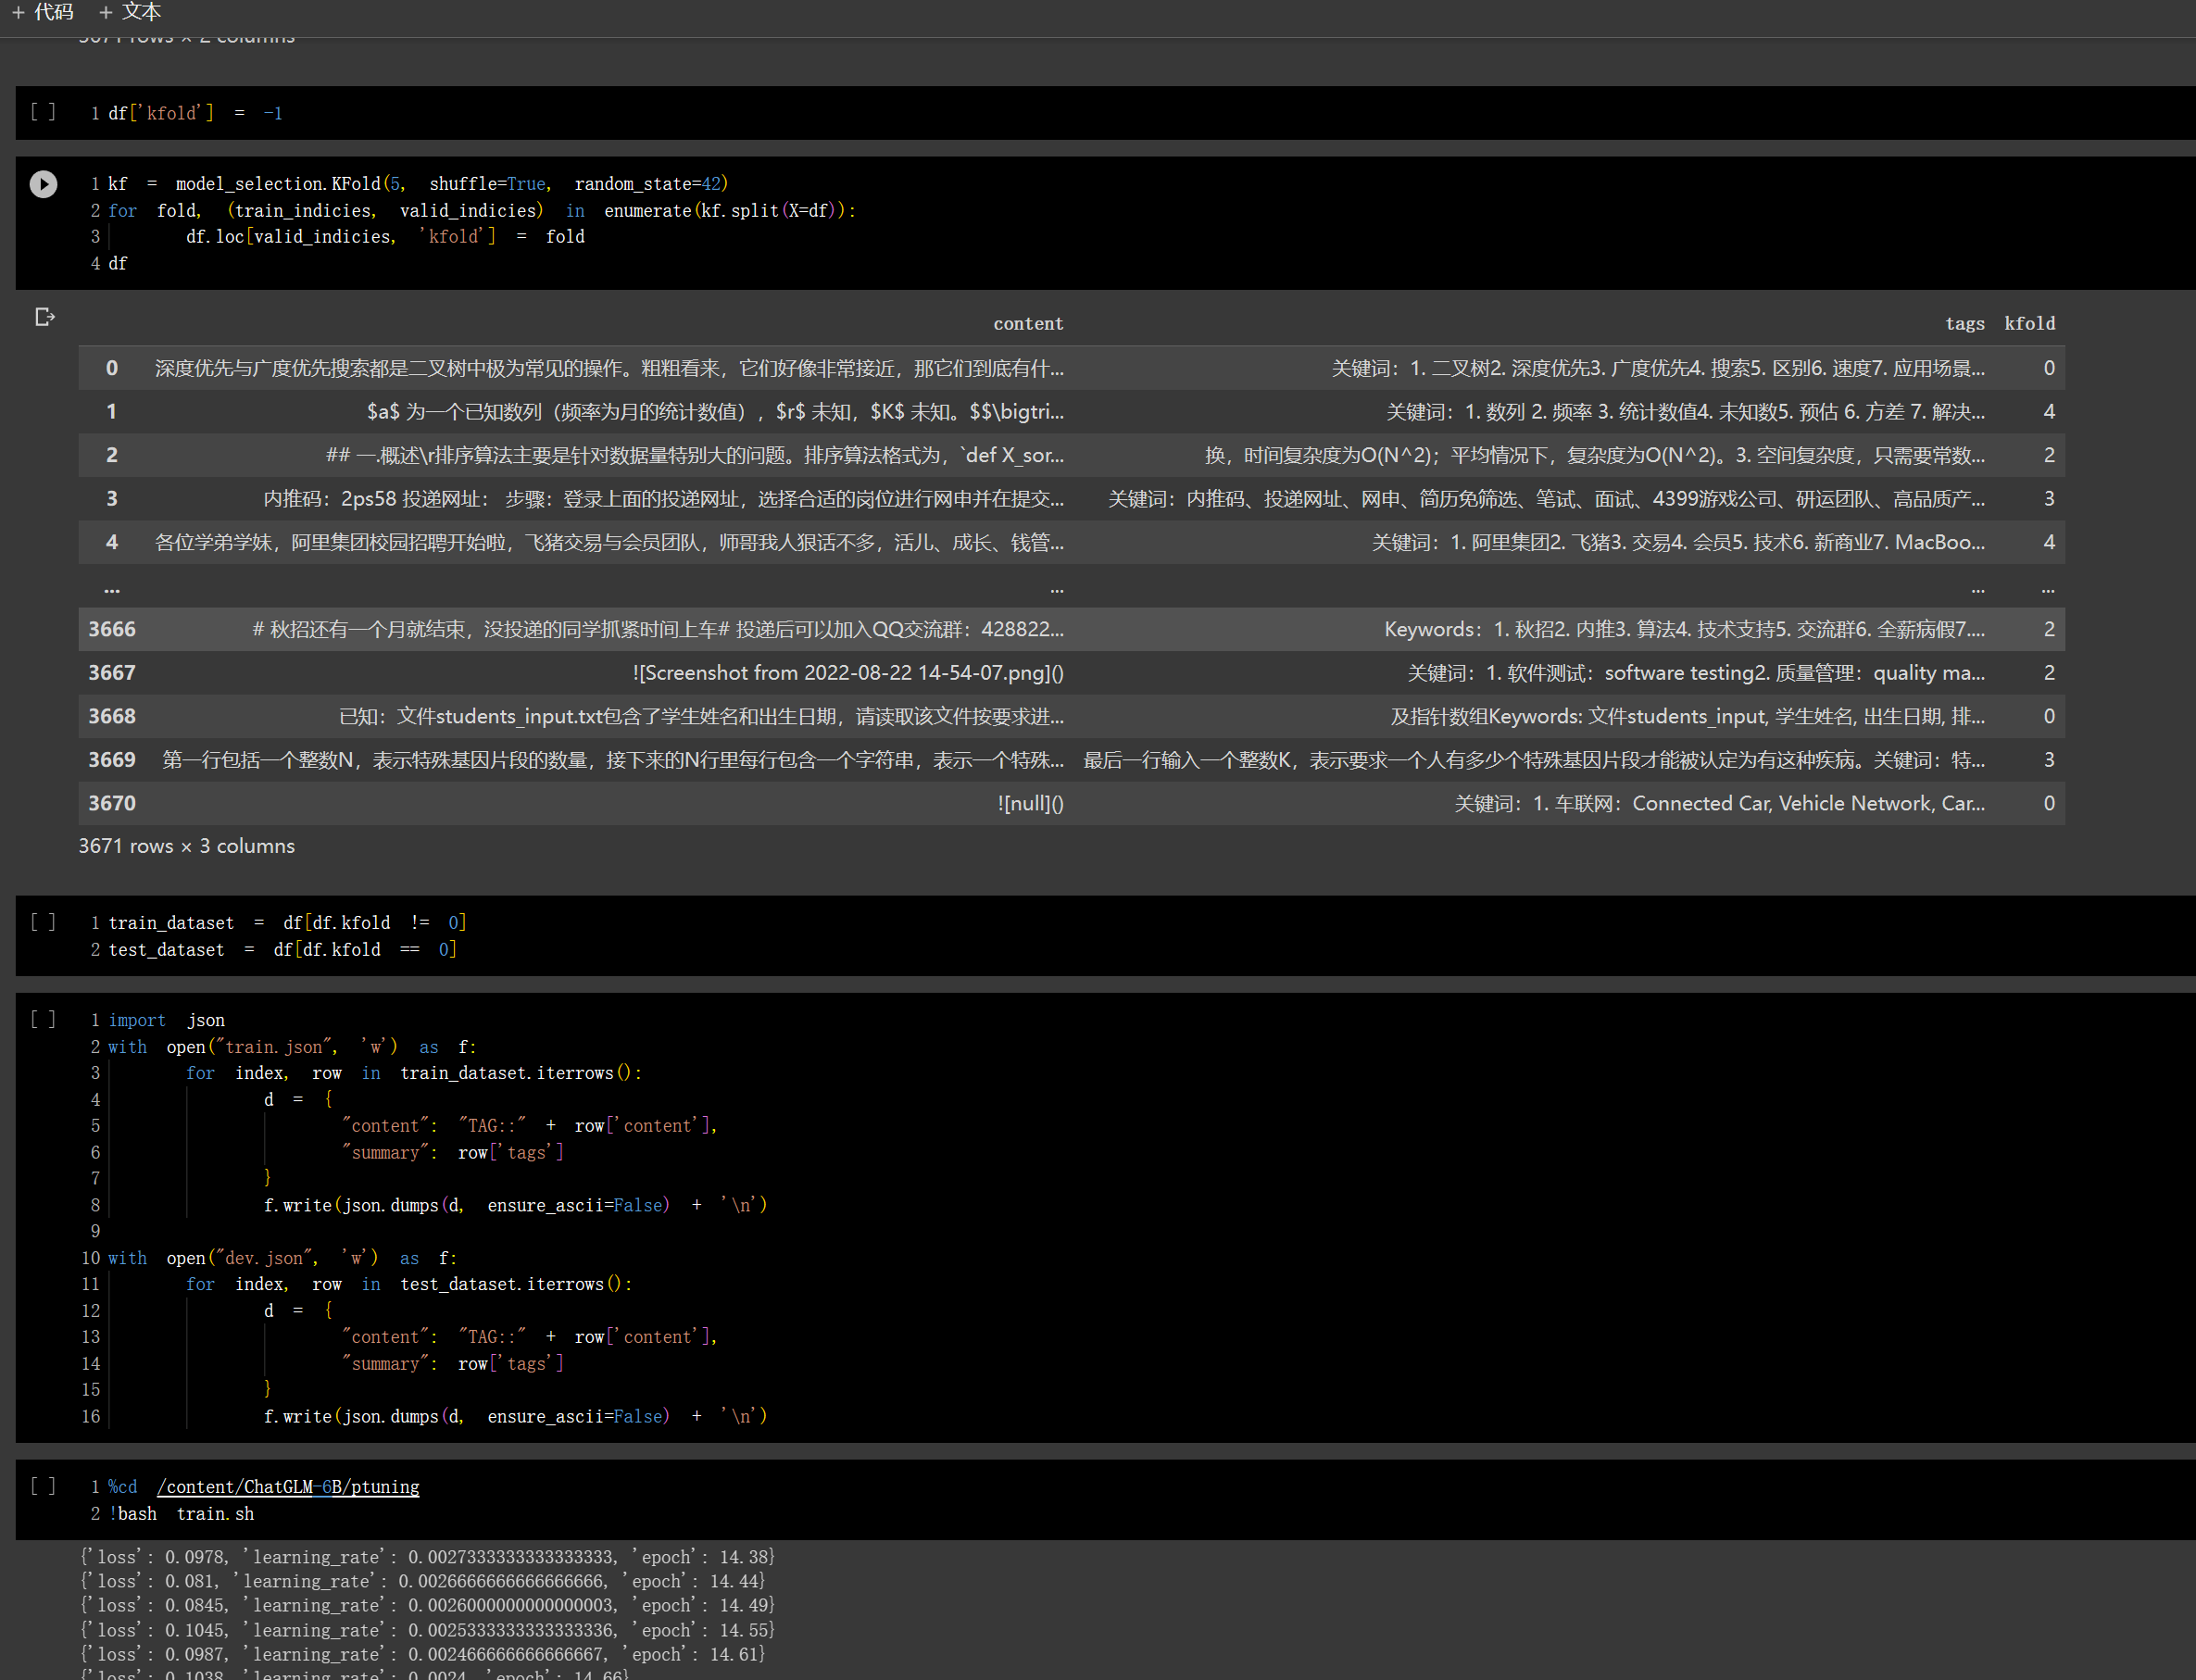
Task: Click row 4 tags cell mentioning 阿里集团
Action: click(x=1678, y=542)
